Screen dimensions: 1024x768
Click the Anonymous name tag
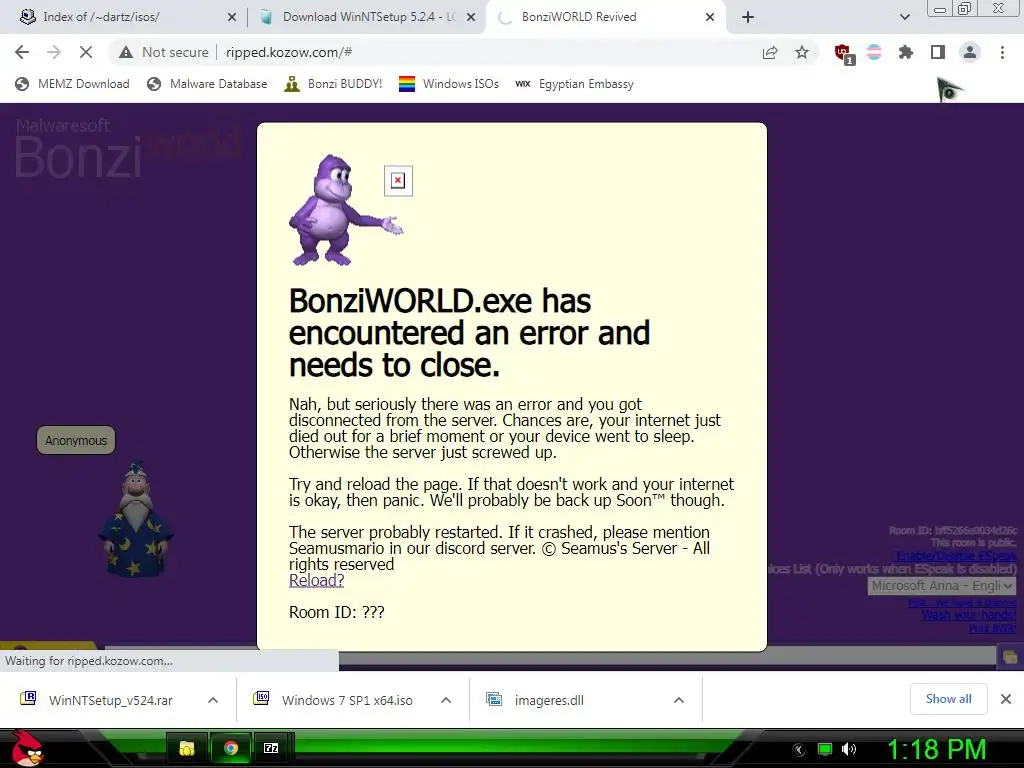click(76, 440)
